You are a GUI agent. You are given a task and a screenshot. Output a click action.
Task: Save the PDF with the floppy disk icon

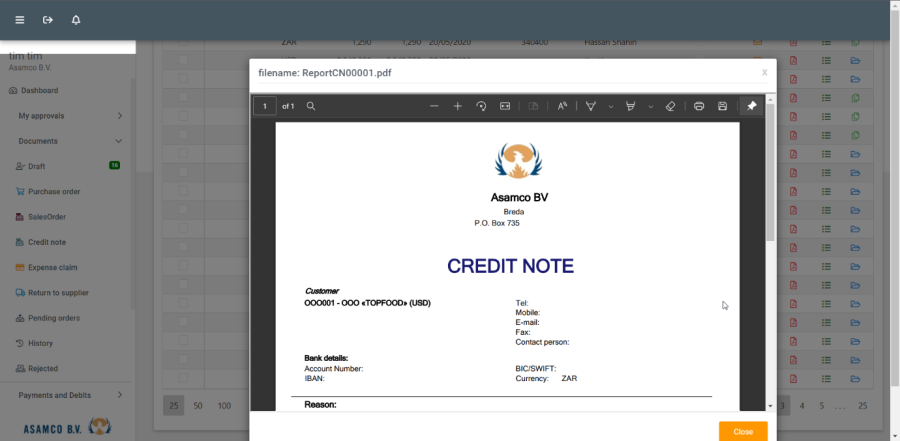722,106
